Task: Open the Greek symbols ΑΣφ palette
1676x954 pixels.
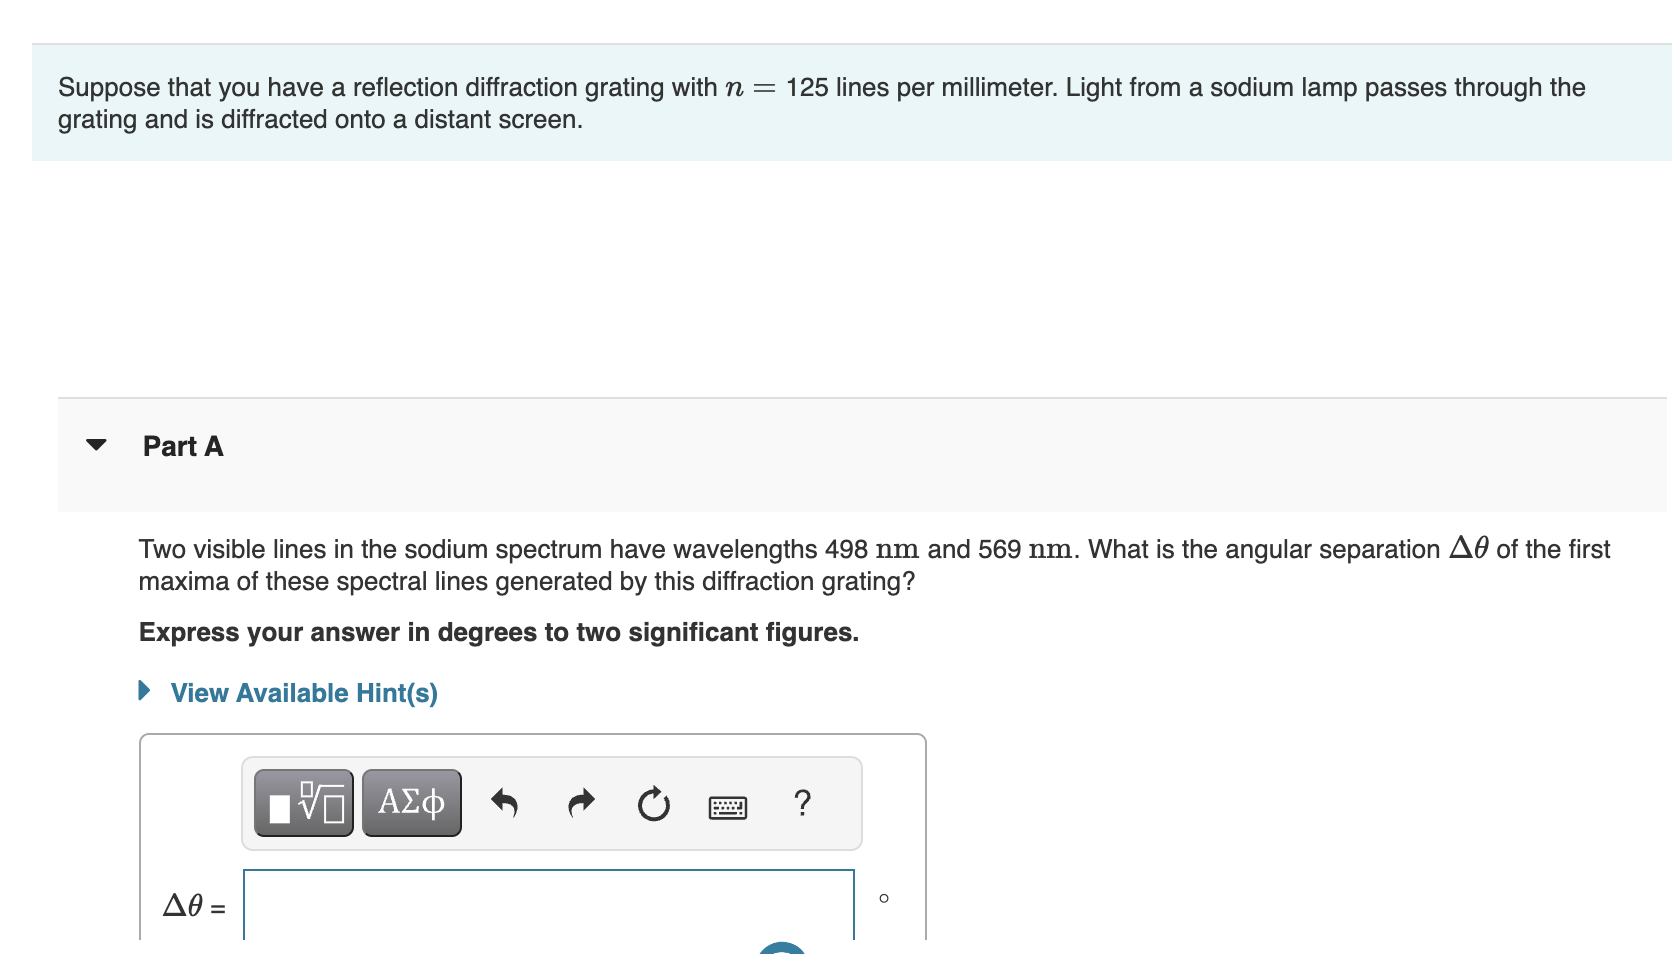Action: coord(410,801)
